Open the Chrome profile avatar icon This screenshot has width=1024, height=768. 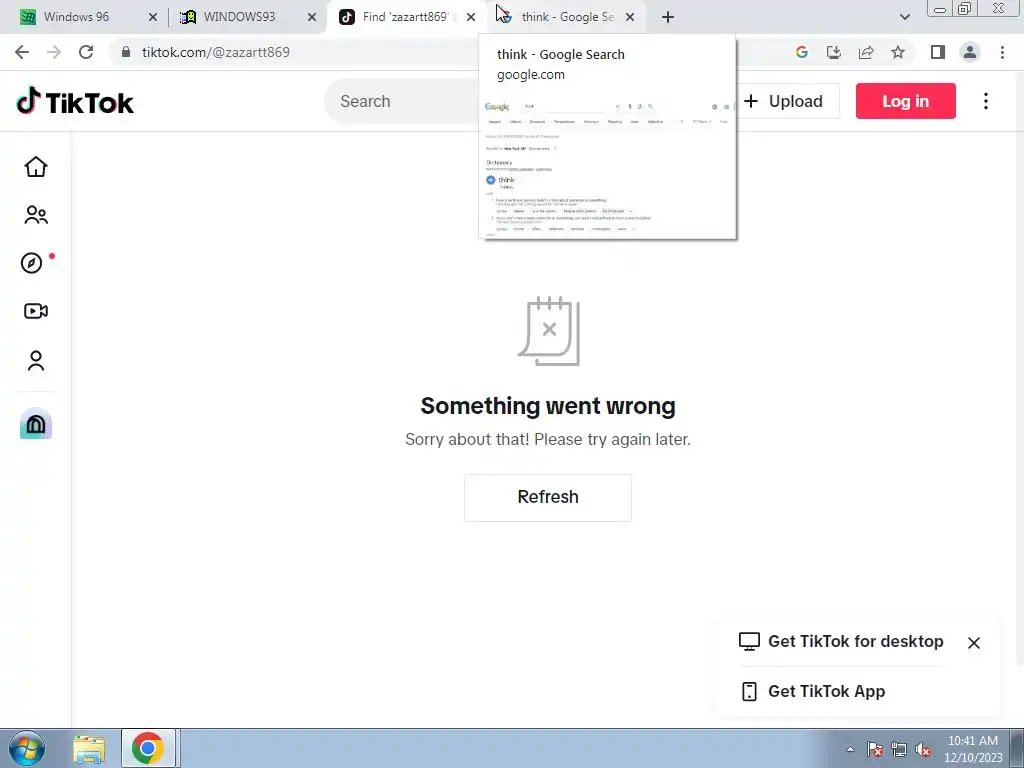[x=970, y=52]
